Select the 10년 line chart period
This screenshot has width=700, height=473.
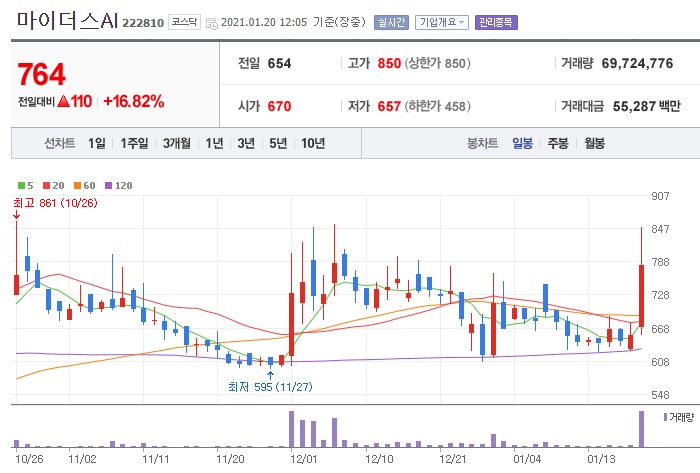tap(312, 143)
